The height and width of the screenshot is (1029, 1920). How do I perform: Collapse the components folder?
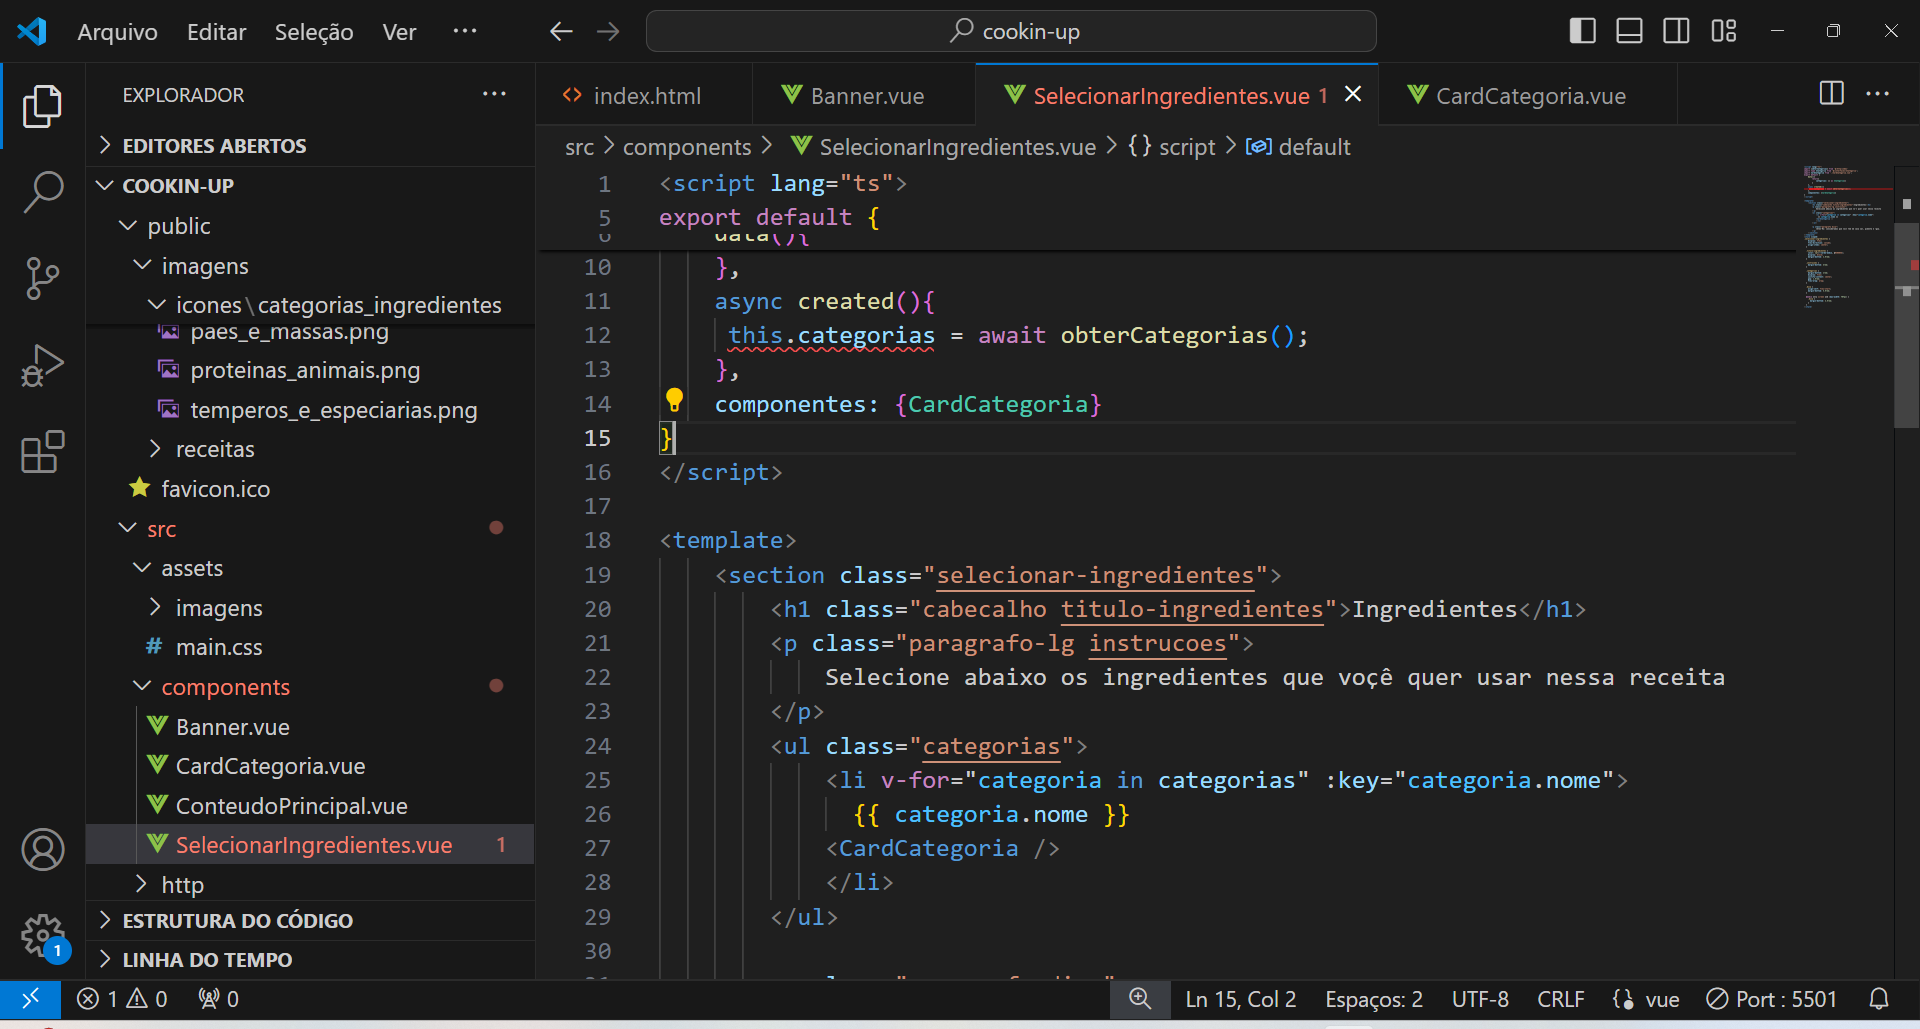[x=310, y=687]
